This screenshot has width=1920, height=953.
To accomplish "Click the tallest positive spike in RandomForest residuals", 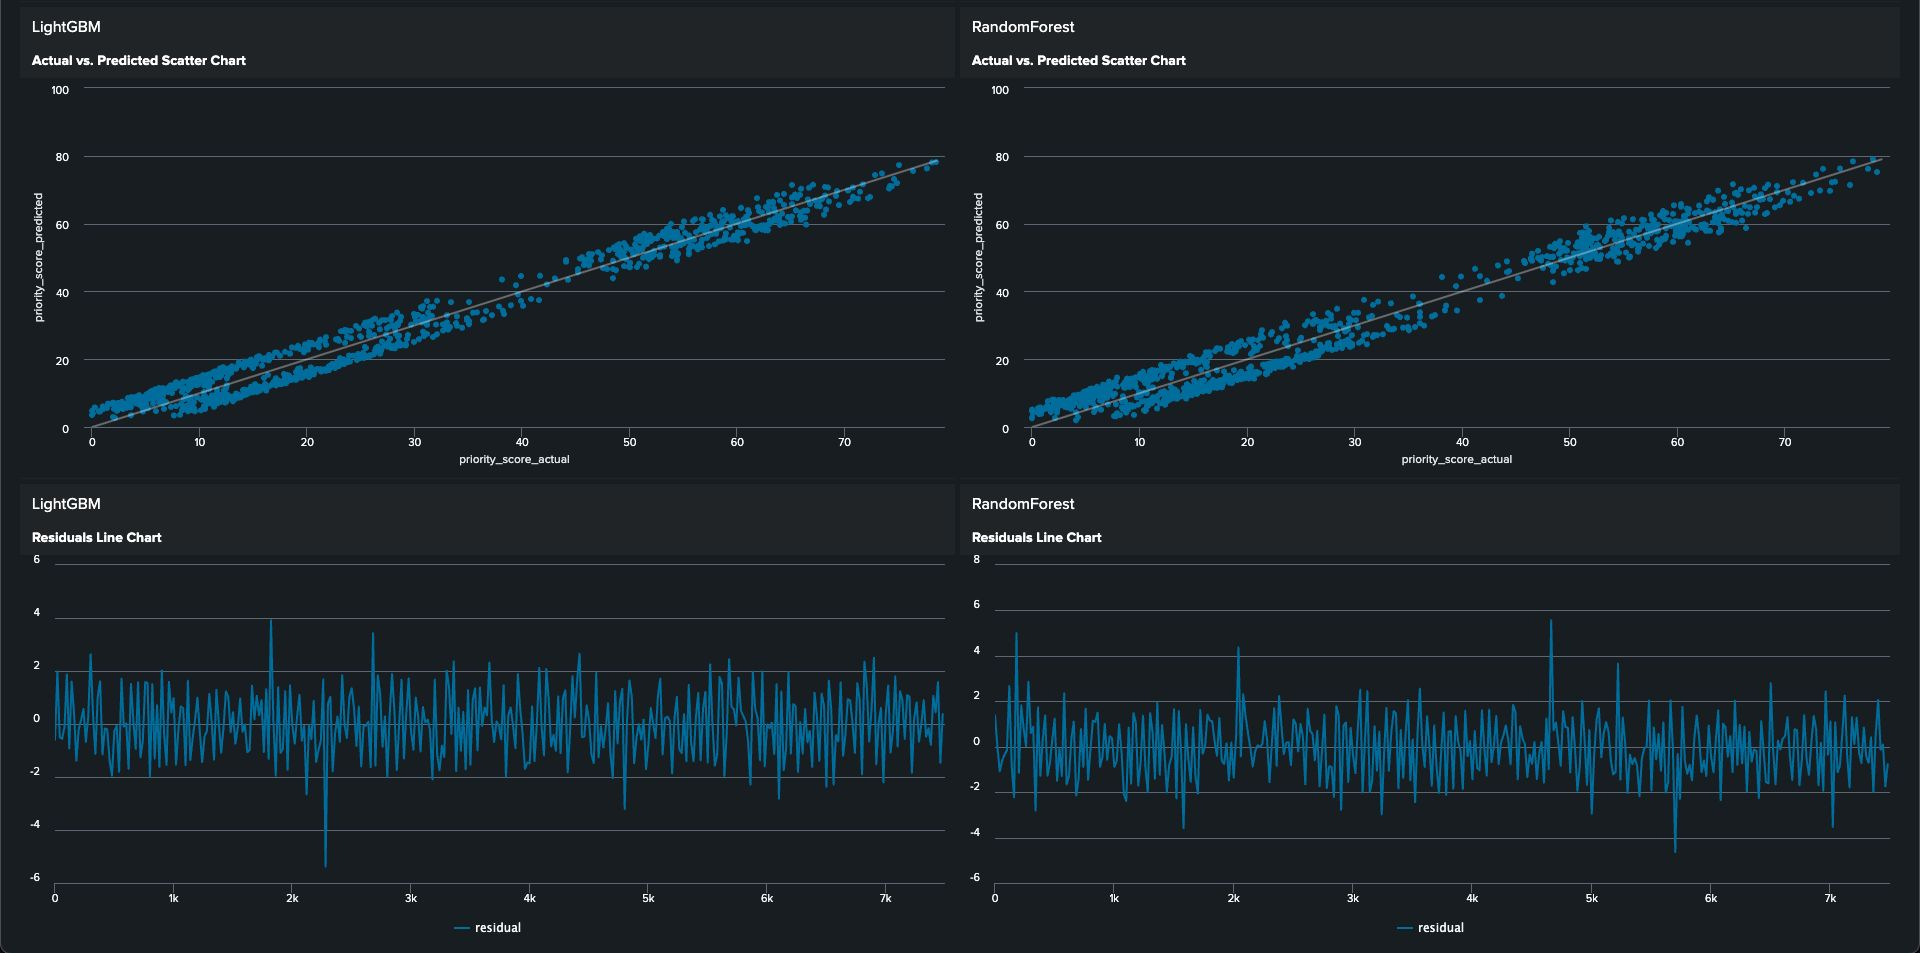I will point(1551,622).
